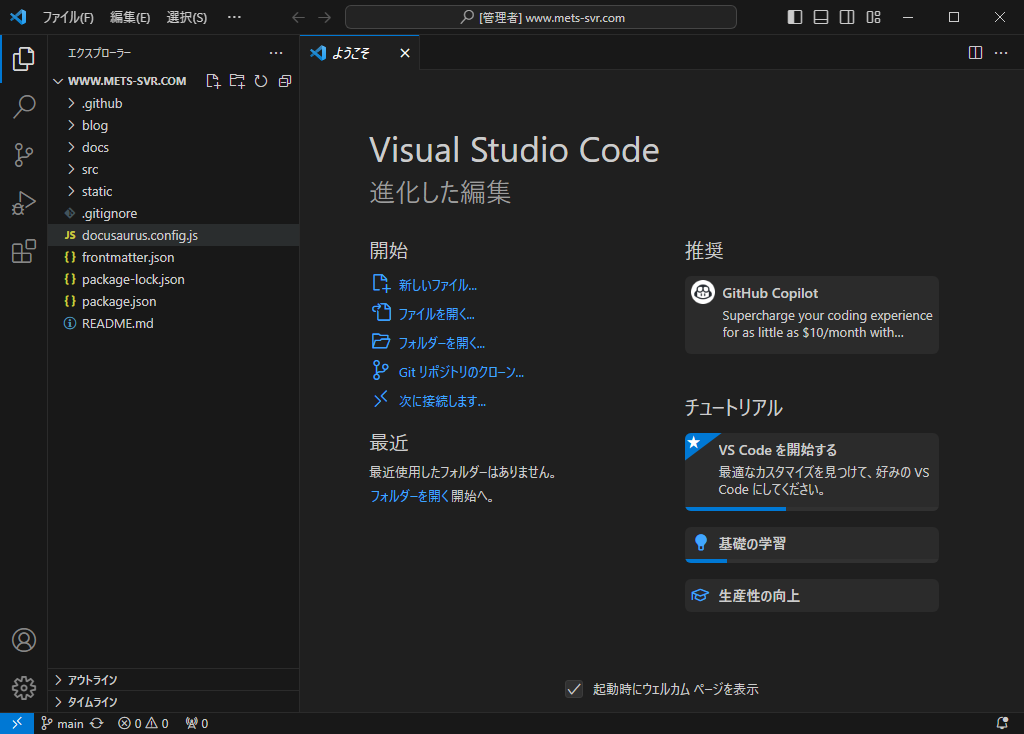Viewport: 1024px width, 734px height.
Task: Create a new file in WWW.METS-SVR.COM
Action: (213, 81)
